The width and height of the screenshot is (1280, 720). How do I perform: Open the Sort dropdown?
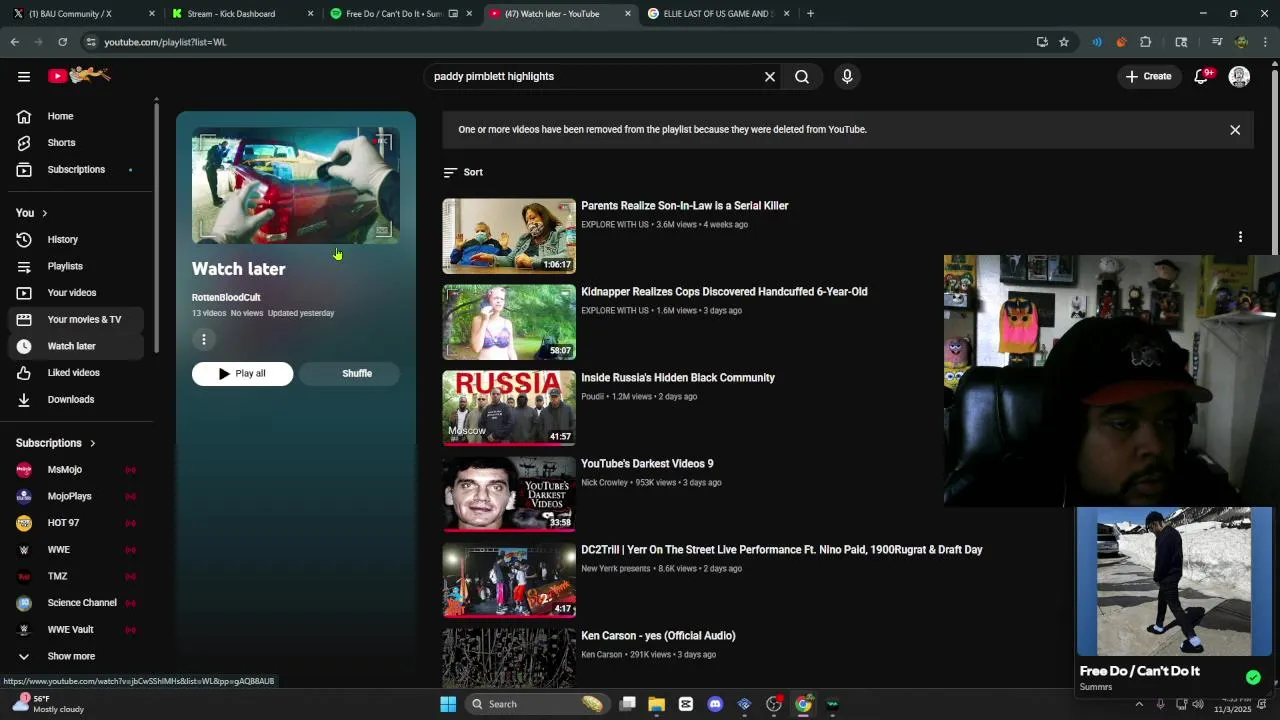point(463,173)
